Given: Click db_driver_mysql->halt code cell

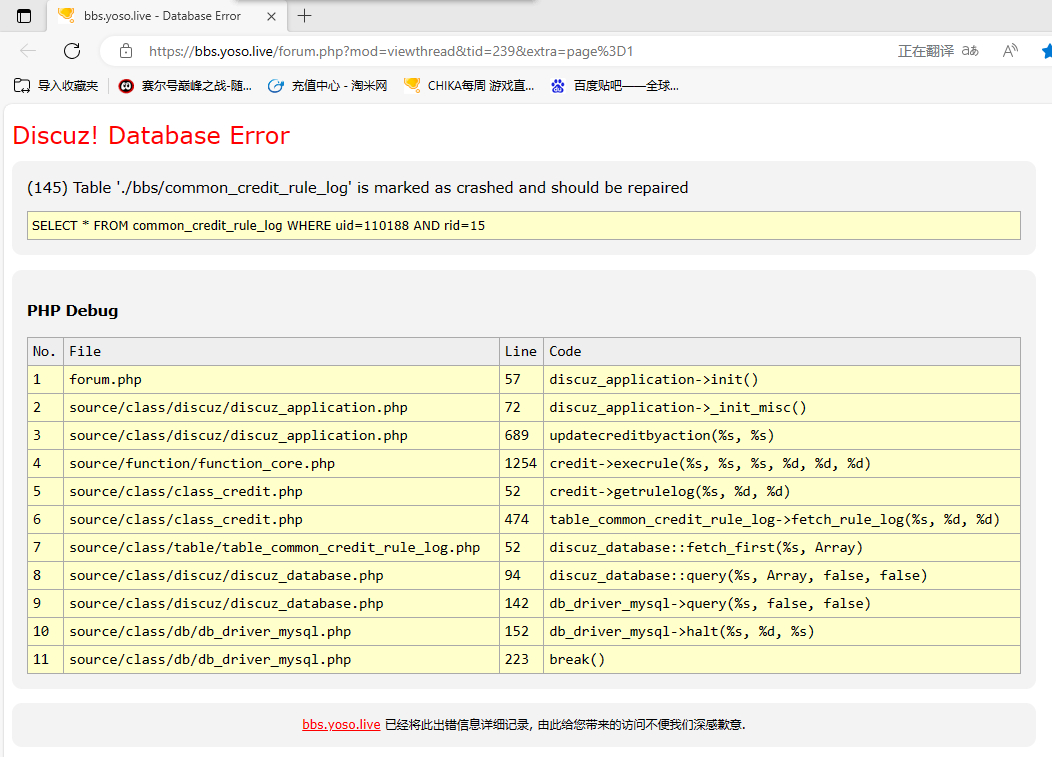Looking at the screenshot, I should pos(782,632).
